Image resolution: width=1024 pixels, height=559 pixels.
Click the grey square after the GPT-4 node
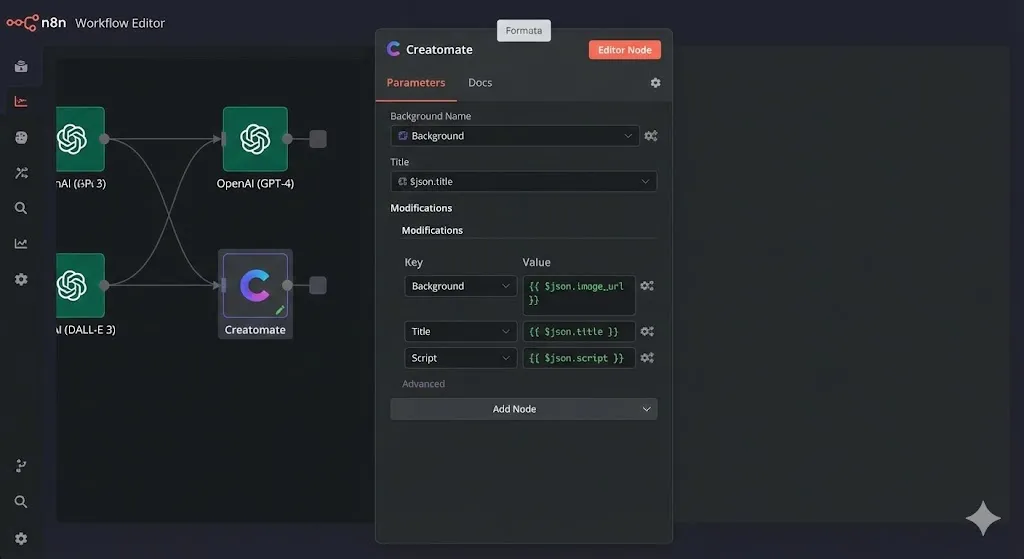[318, 139]
